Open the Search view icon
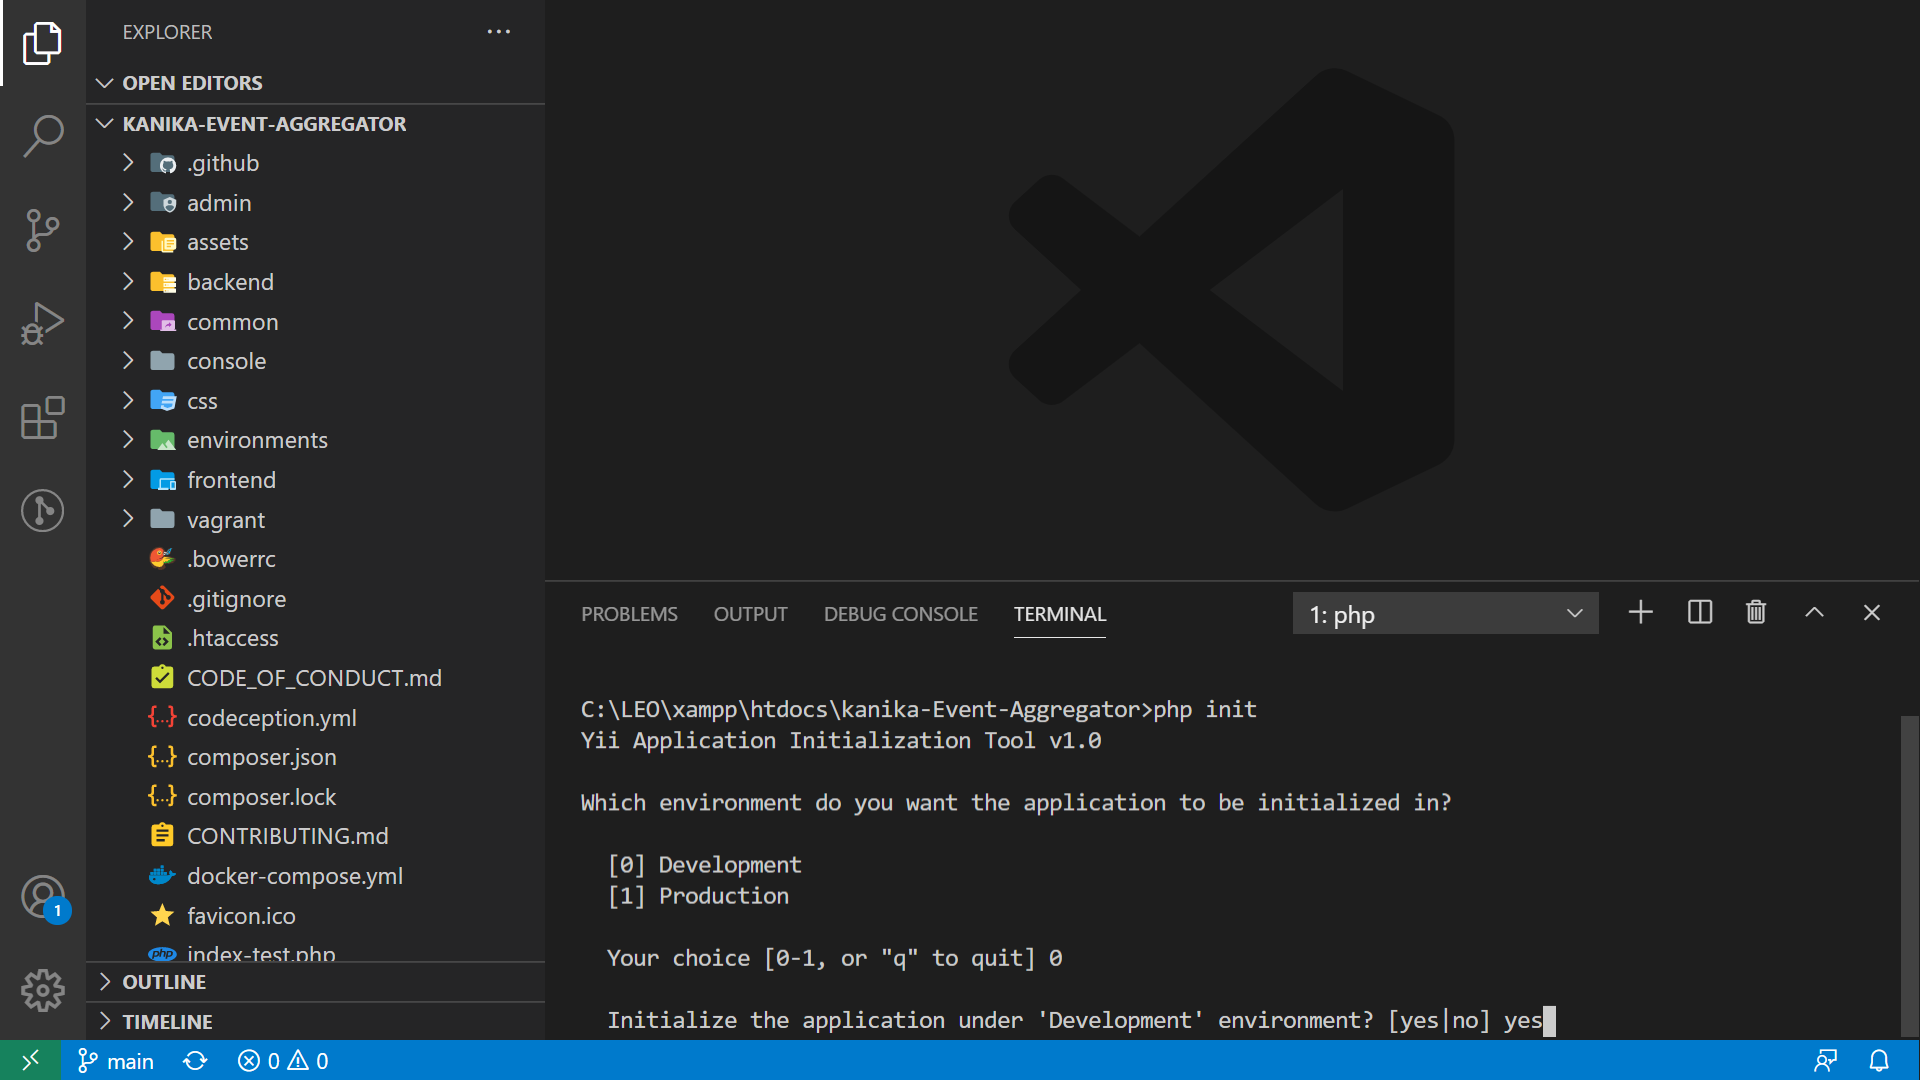The height and width of the screenshot is (1080, 1920). click(x=42, y=136)
